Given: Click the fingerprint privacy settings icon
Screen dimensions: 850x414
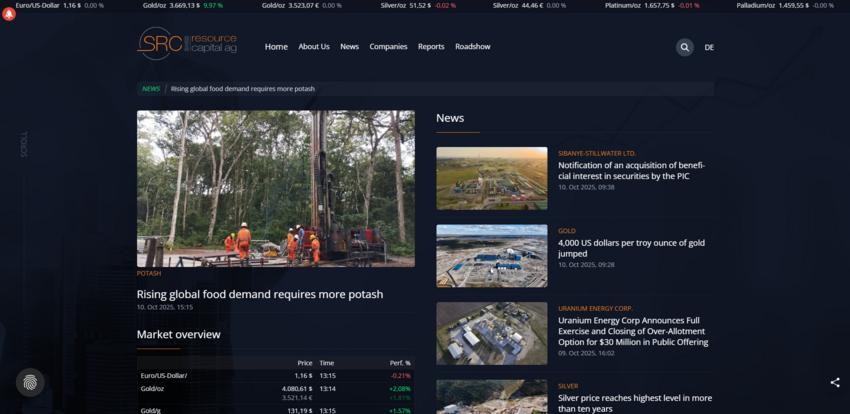Looking at the screenshot, I should point(30,382).
